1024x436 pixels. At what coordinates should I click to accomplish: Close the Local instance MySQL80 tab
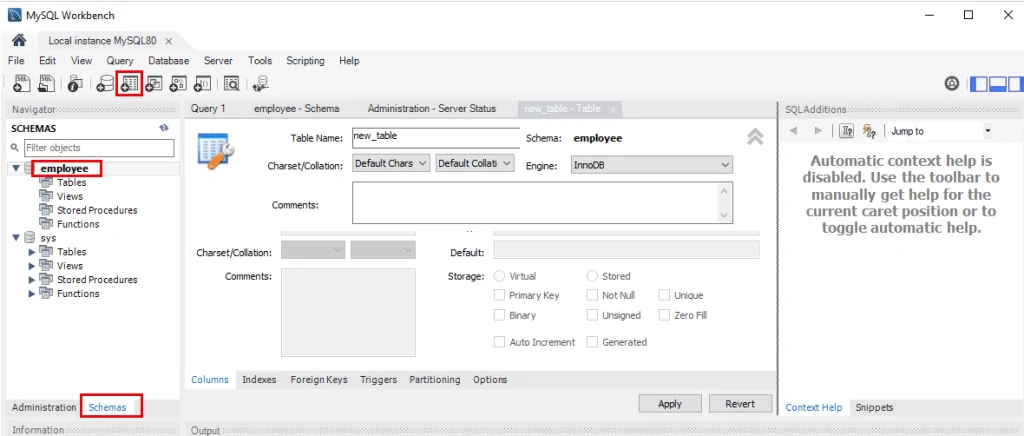[168, 40]
